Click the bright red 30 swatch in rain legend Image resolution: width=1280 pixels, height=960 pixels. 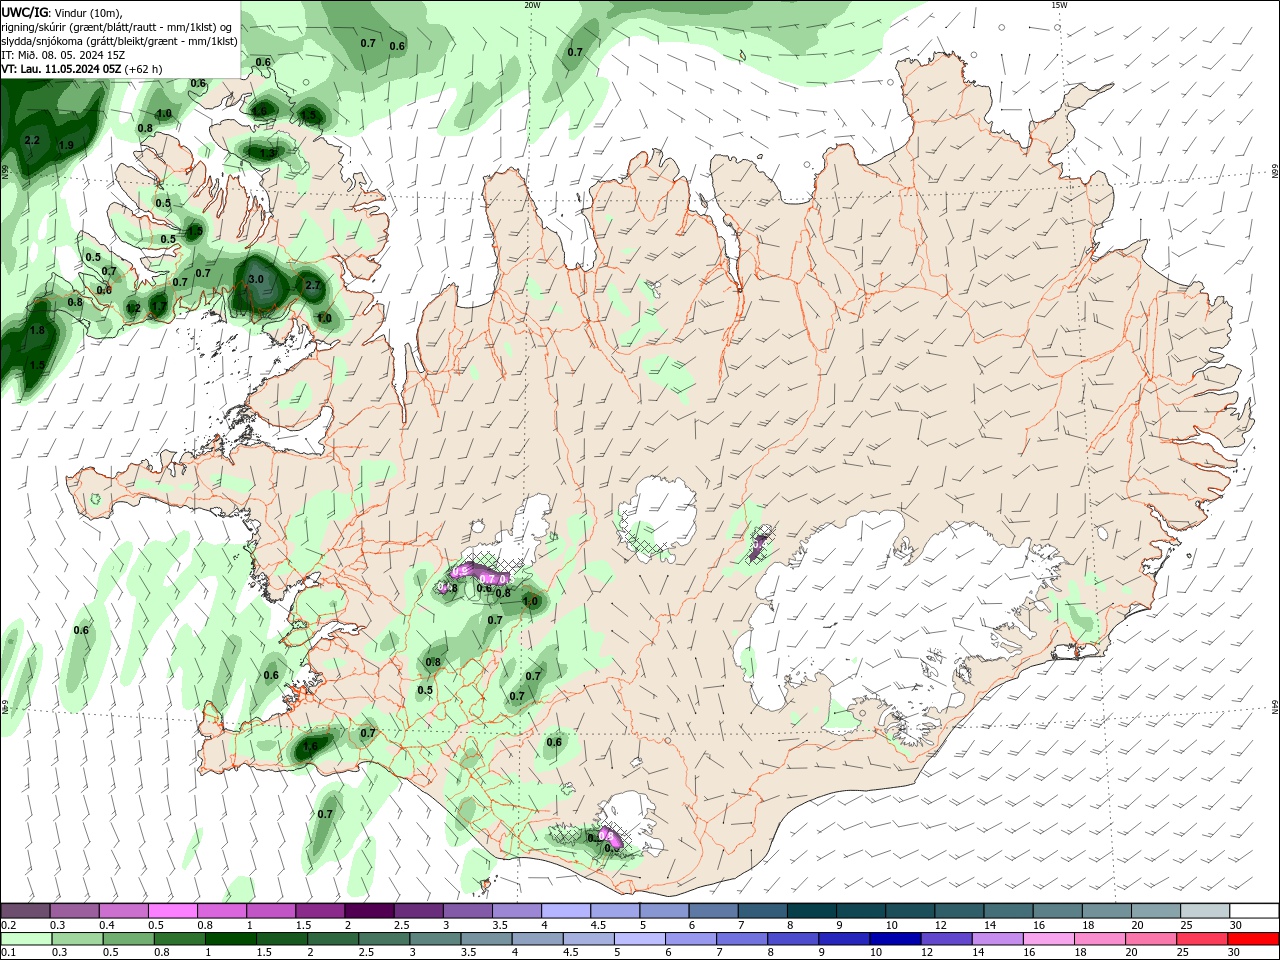[x=1254, y=939]
